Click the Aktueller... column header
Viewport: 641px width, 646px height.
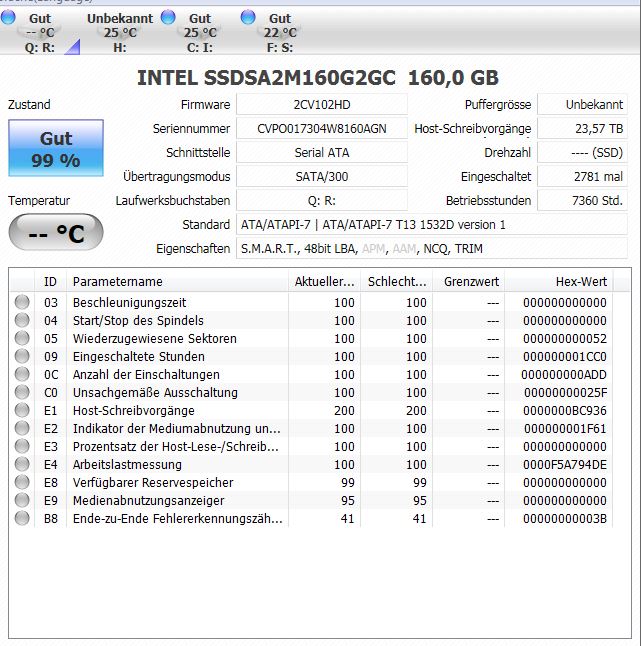click(324, 281)
